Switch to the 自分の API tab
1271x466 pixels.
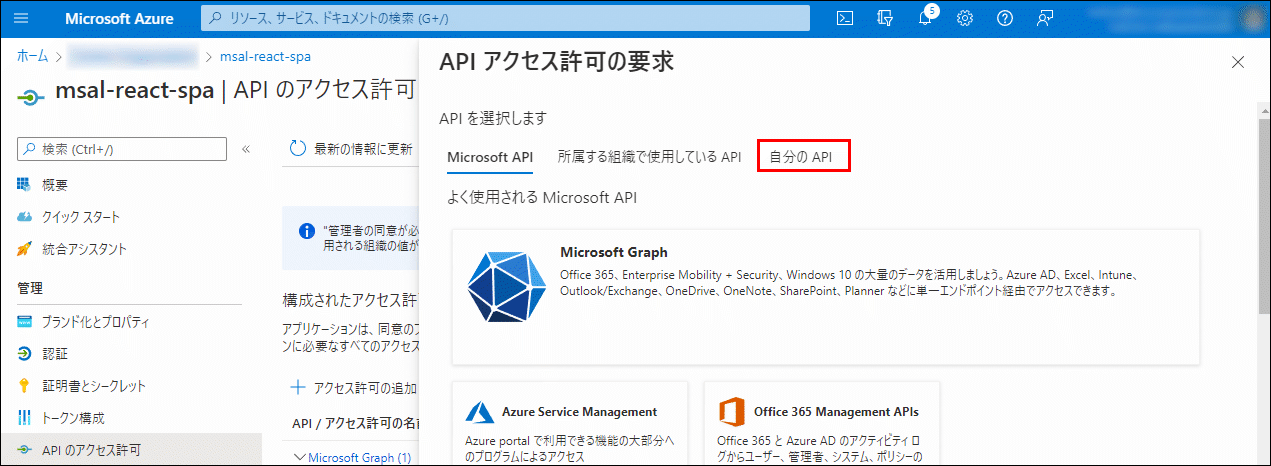coord(803,157)
